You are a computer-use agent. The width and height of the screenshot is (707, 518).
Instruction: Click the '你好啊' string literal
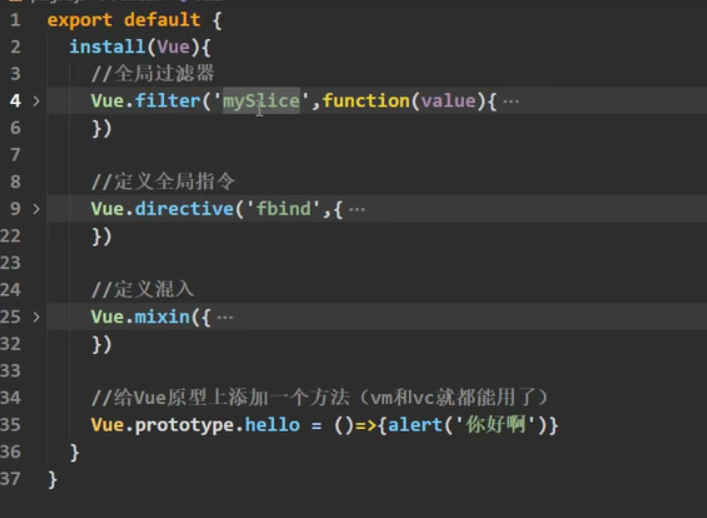pos(496,425)
